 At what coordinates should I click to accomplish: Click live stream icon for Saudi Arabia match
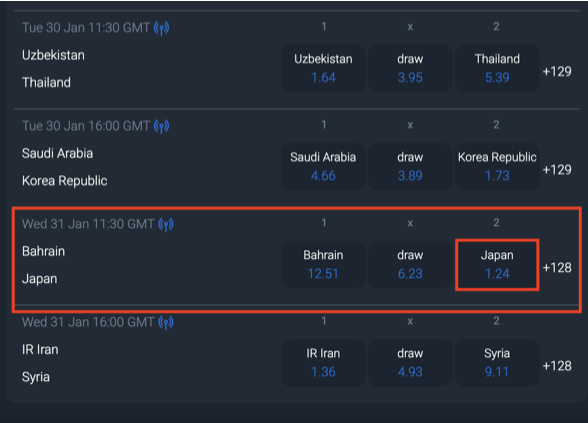click(162, 126)
